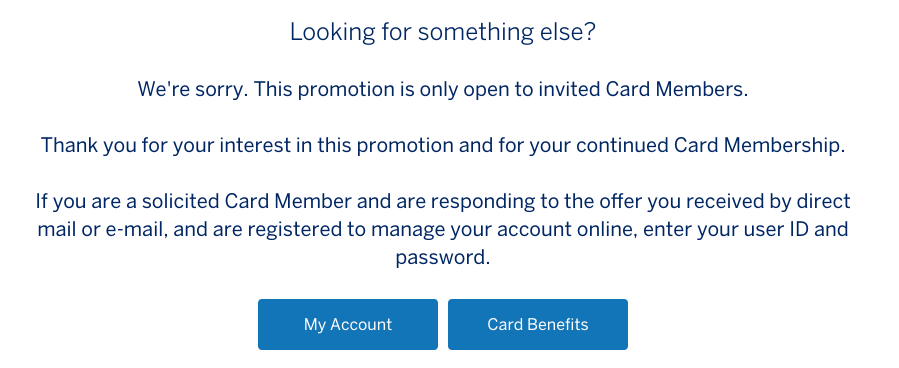Click the 'We're sorry' promotion notice text

click(443, 89)
